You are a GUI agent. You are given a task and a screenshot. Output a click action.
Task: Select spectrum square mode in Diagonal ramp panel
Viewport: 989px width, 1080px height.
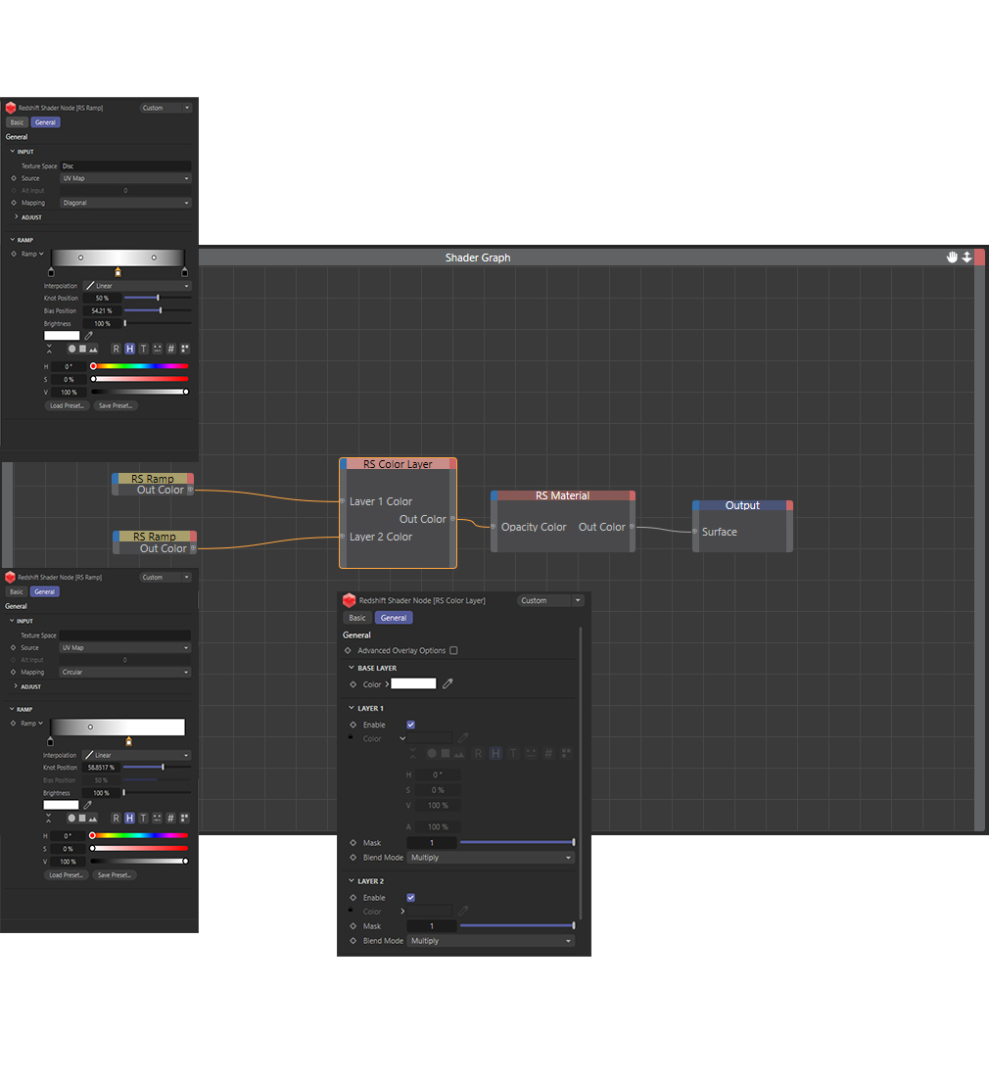click(x=82, y=349)
